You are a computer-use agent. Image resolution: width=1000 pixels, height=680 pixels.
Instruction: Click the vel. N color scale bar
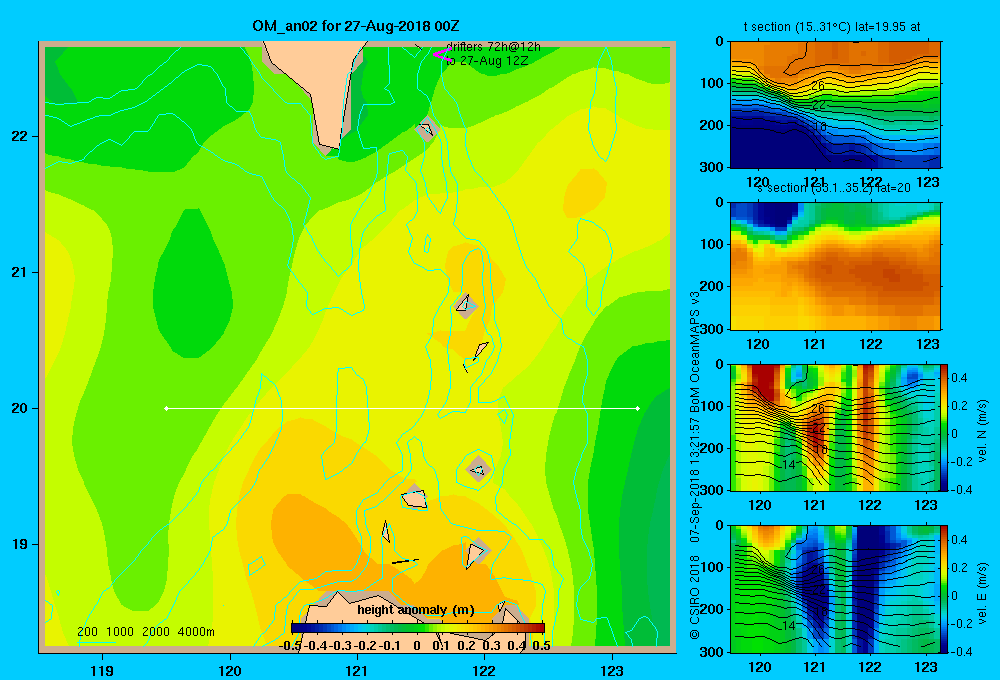pos(945,427)
